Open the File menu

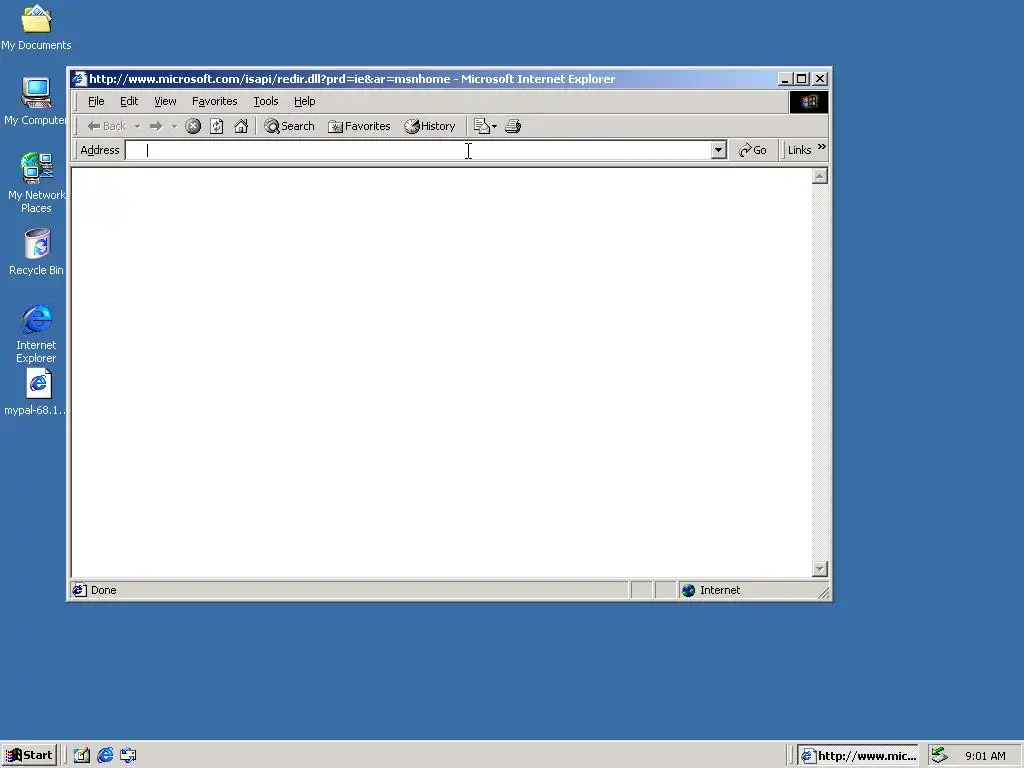click(x=96, y=101)
